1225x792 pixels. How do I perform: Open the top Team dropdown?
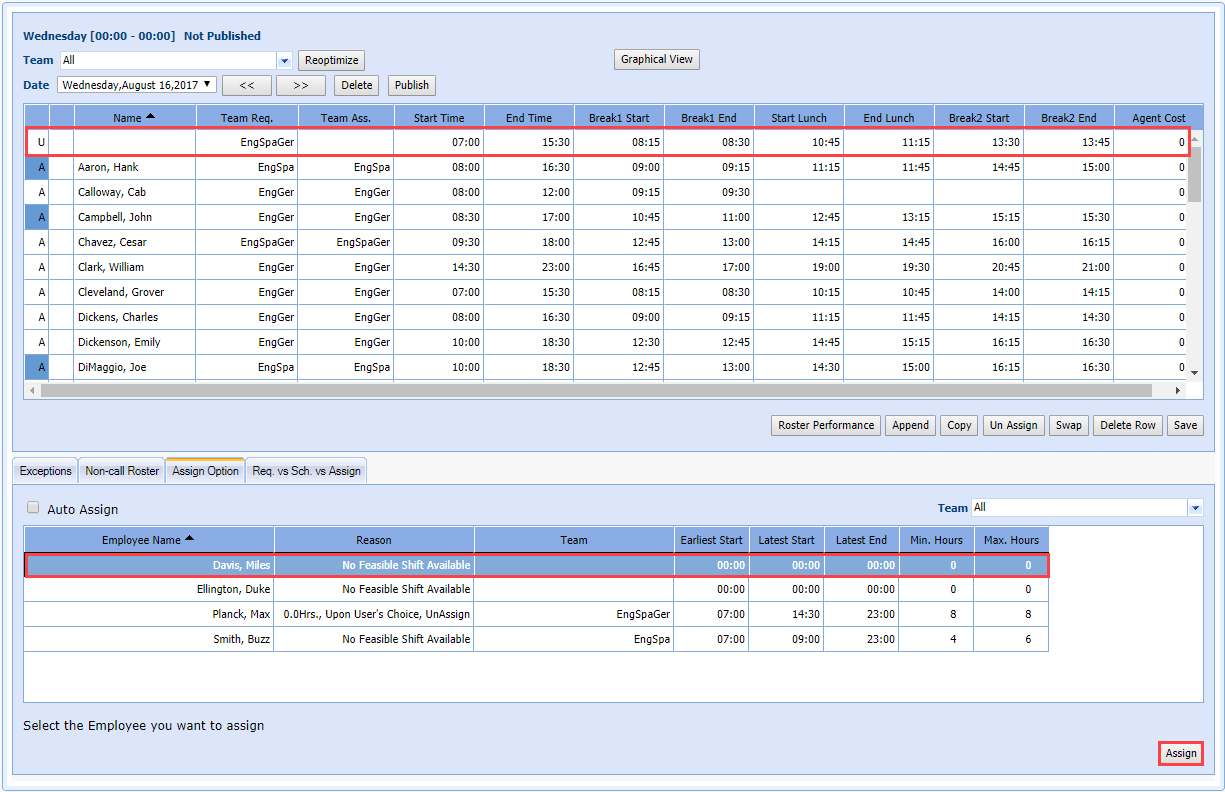(284, 61)
